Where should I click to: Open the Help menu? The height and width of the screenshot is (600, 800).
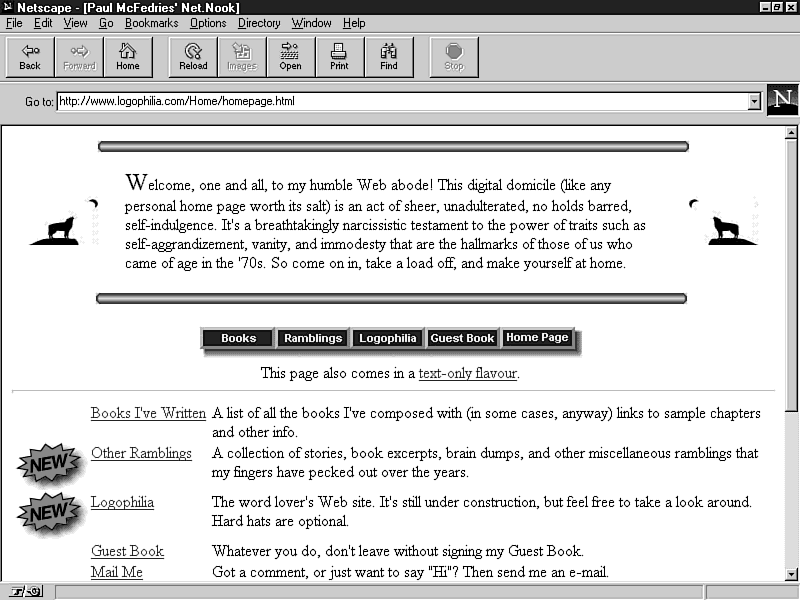point(354,23)
